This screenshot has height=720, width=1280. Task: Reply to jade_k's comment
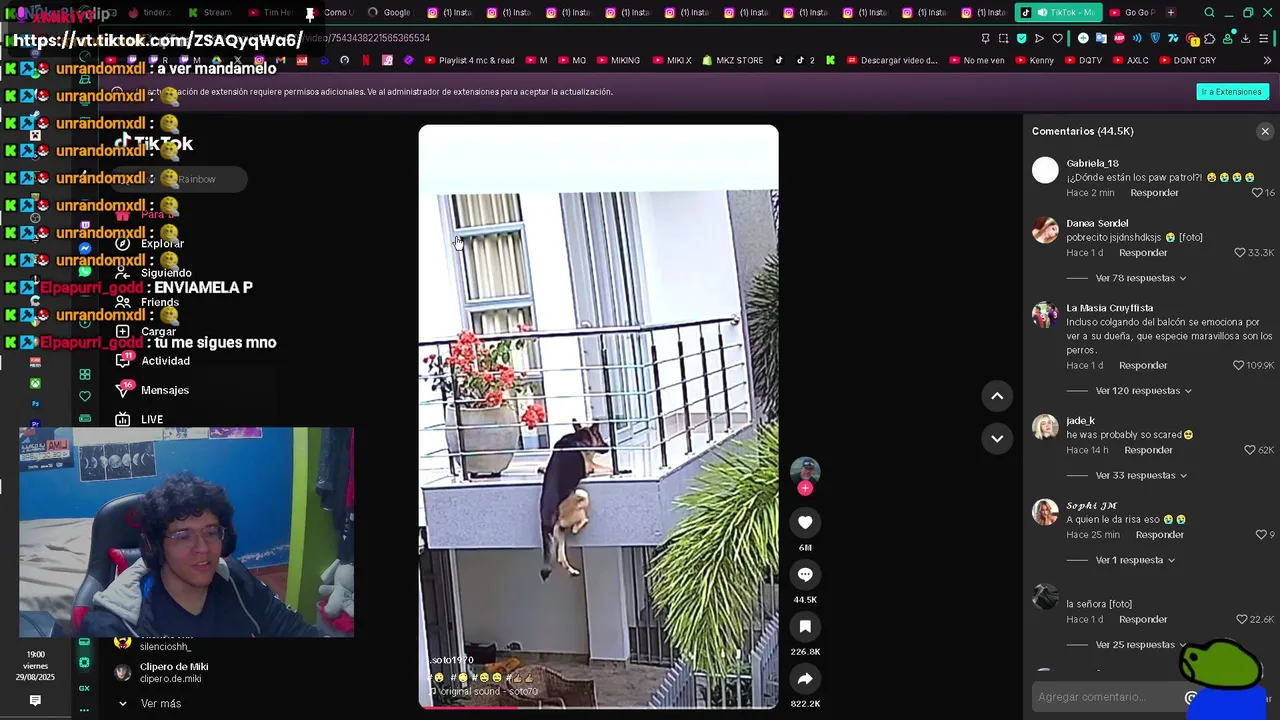point(1148,450)
